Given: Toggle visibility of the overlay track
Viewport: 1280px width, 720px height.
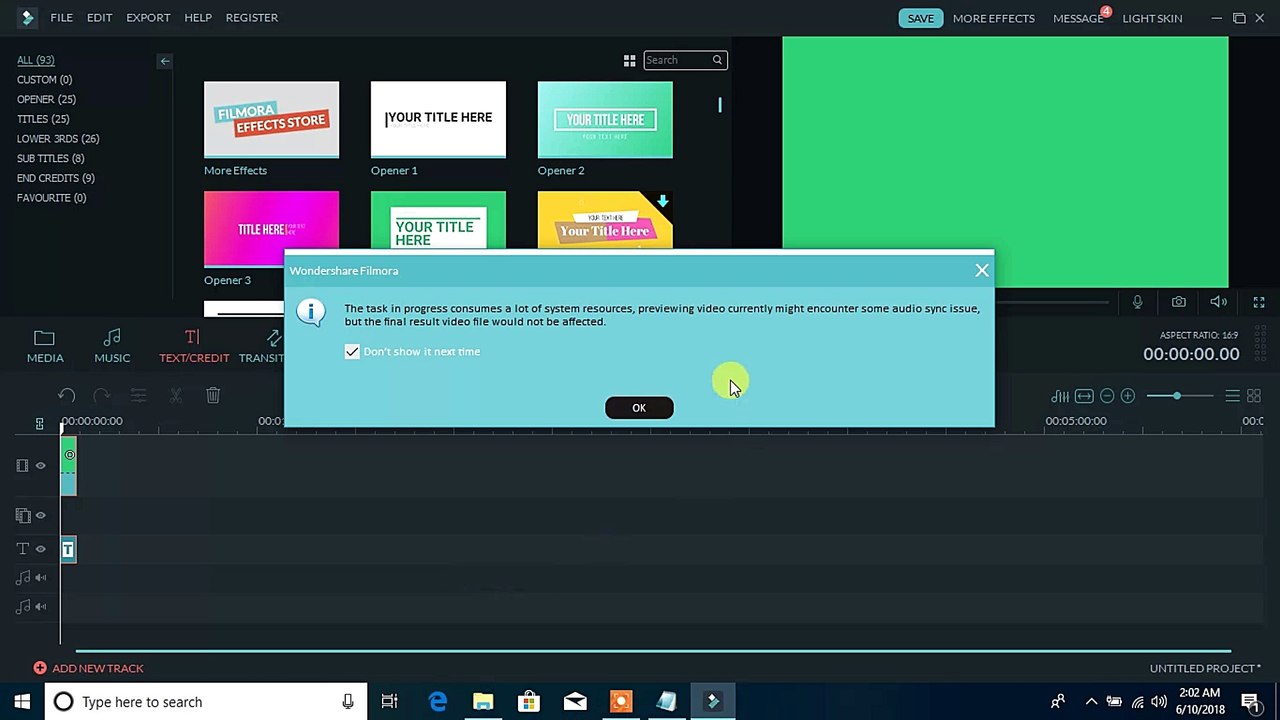Looking at the screenshot, I should tap(41, 516).
